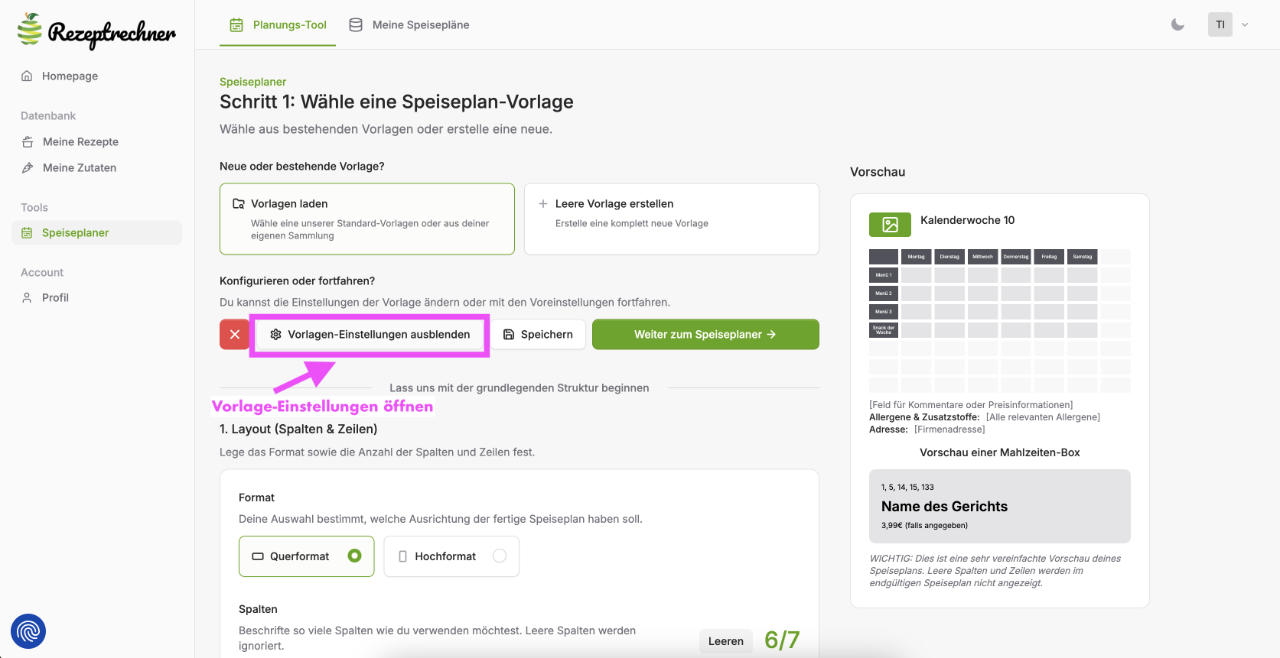
Task: Hide settings via Vorlagen-Einstellungen ausblenden
Action: (369, 334)
